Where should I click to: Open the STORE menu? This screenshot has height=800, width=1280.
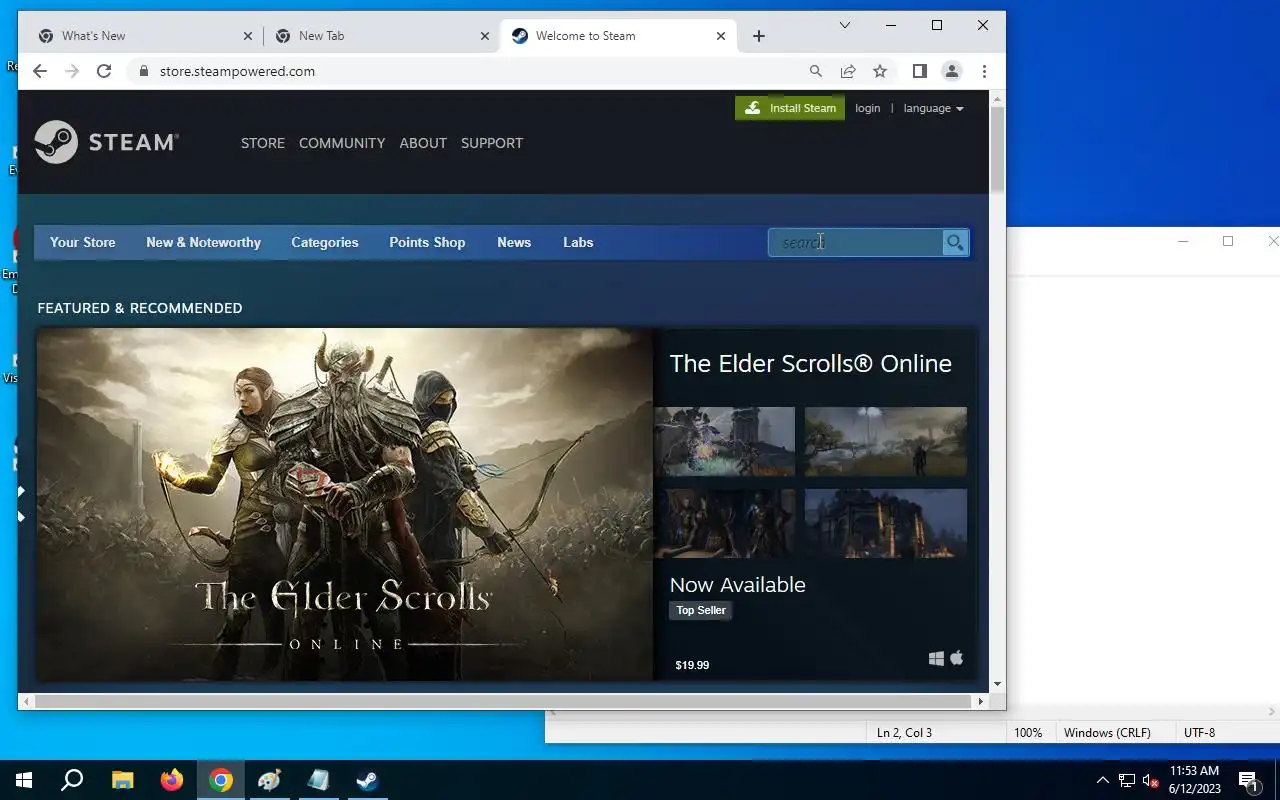pos(263,143)
